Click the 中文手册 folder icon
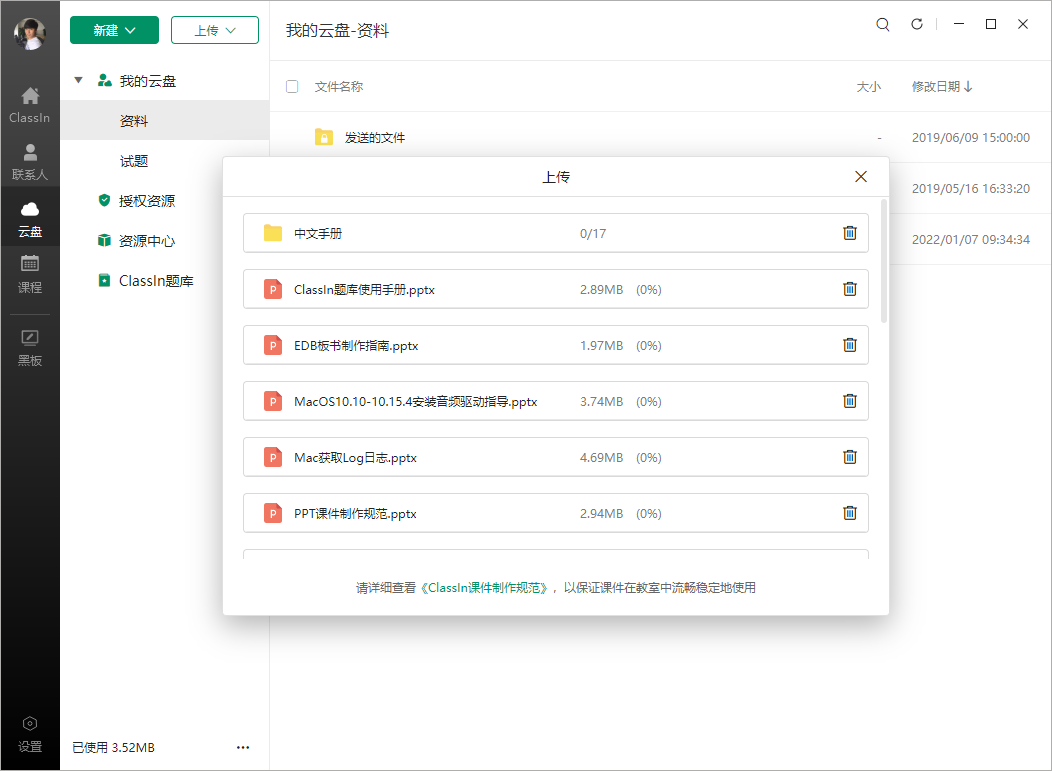 (273, 233)
